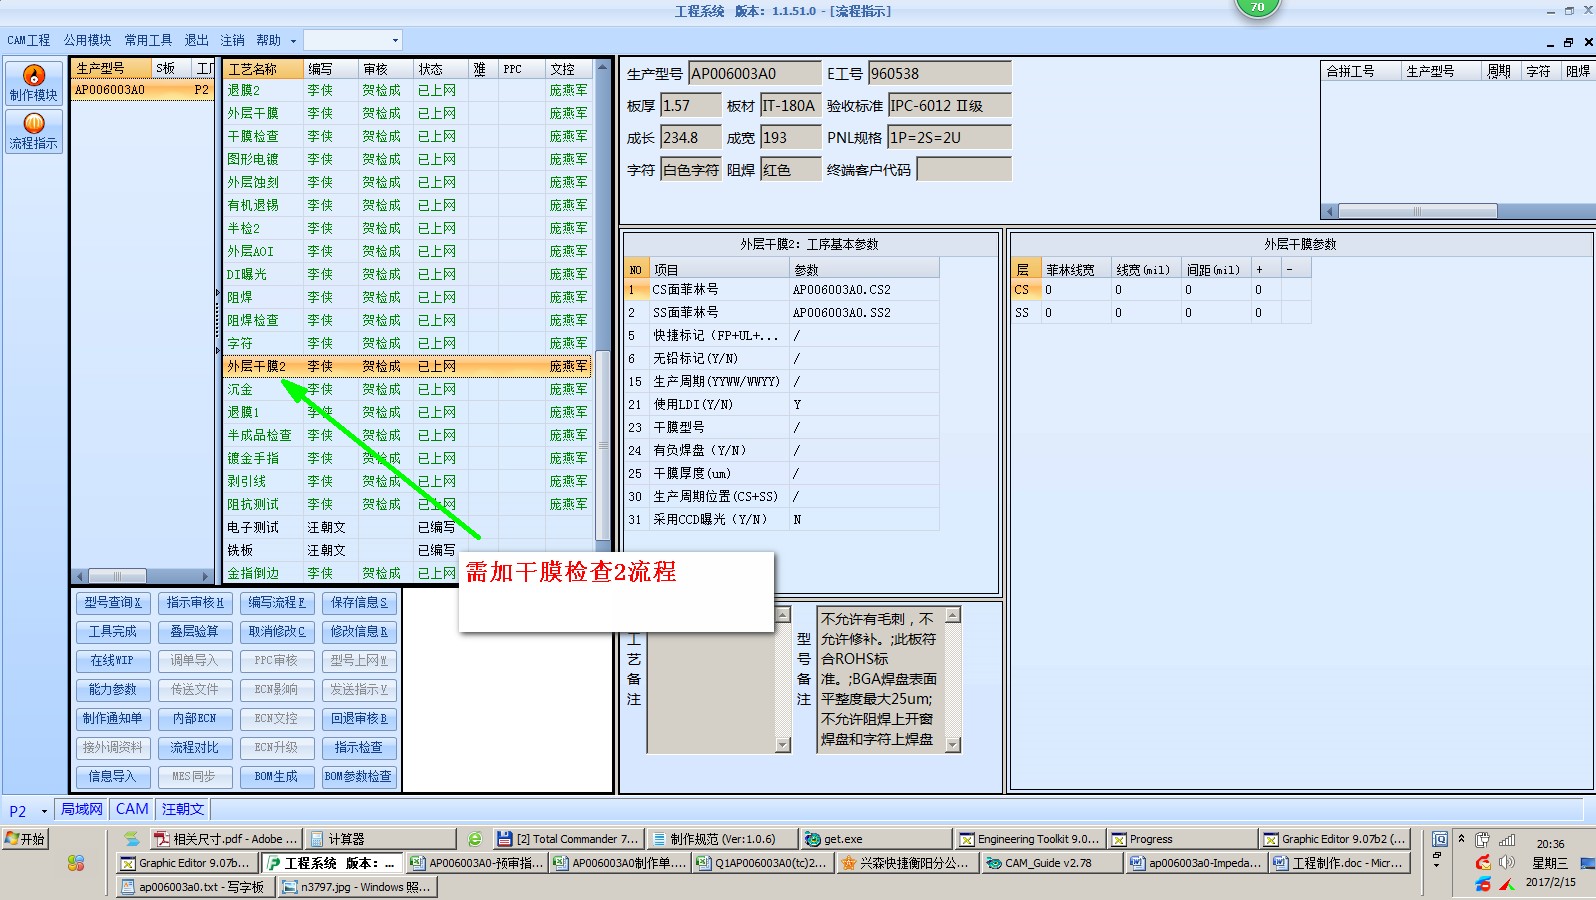
Task: Click the 型号查询X button
Action: [x=113, y=602]
